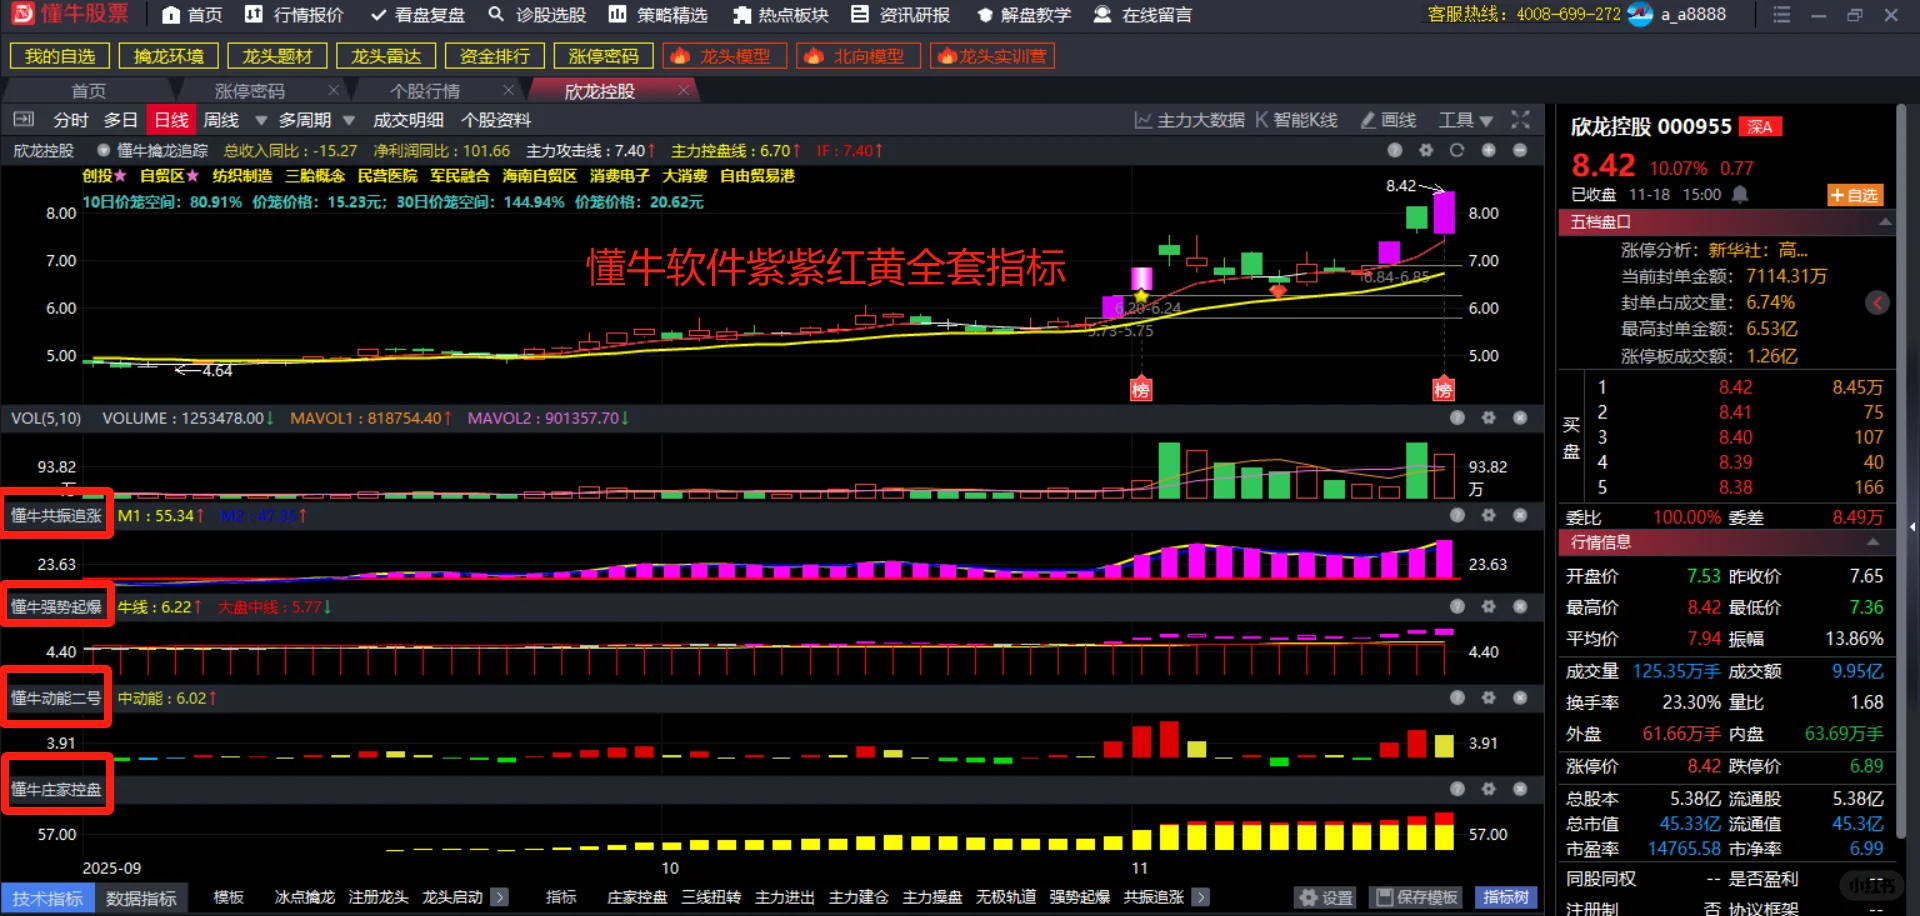The height and width of the screenshot is (916, 1920).
Task: Click the right-edge side panel collapse arrow
Action: click(x=1911, y=526)
